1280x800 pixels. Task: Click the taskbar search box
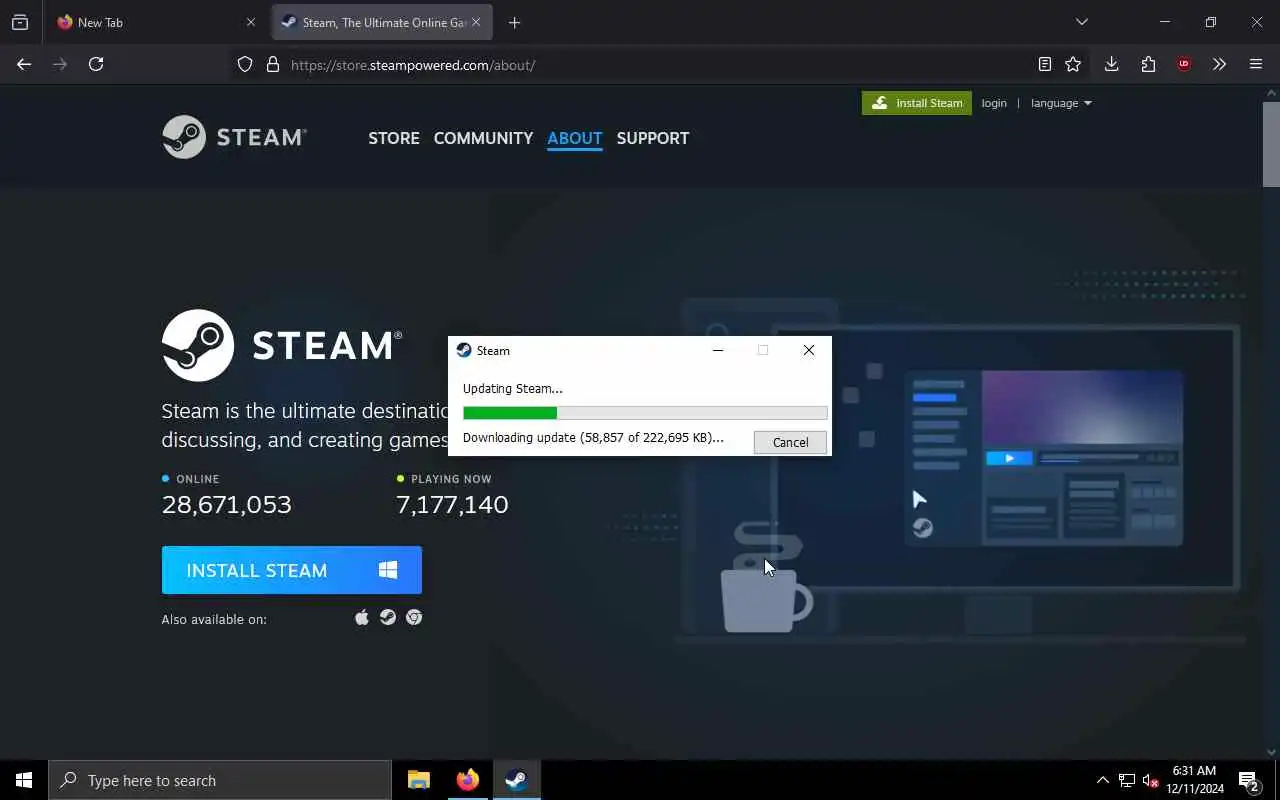point(220,780)
